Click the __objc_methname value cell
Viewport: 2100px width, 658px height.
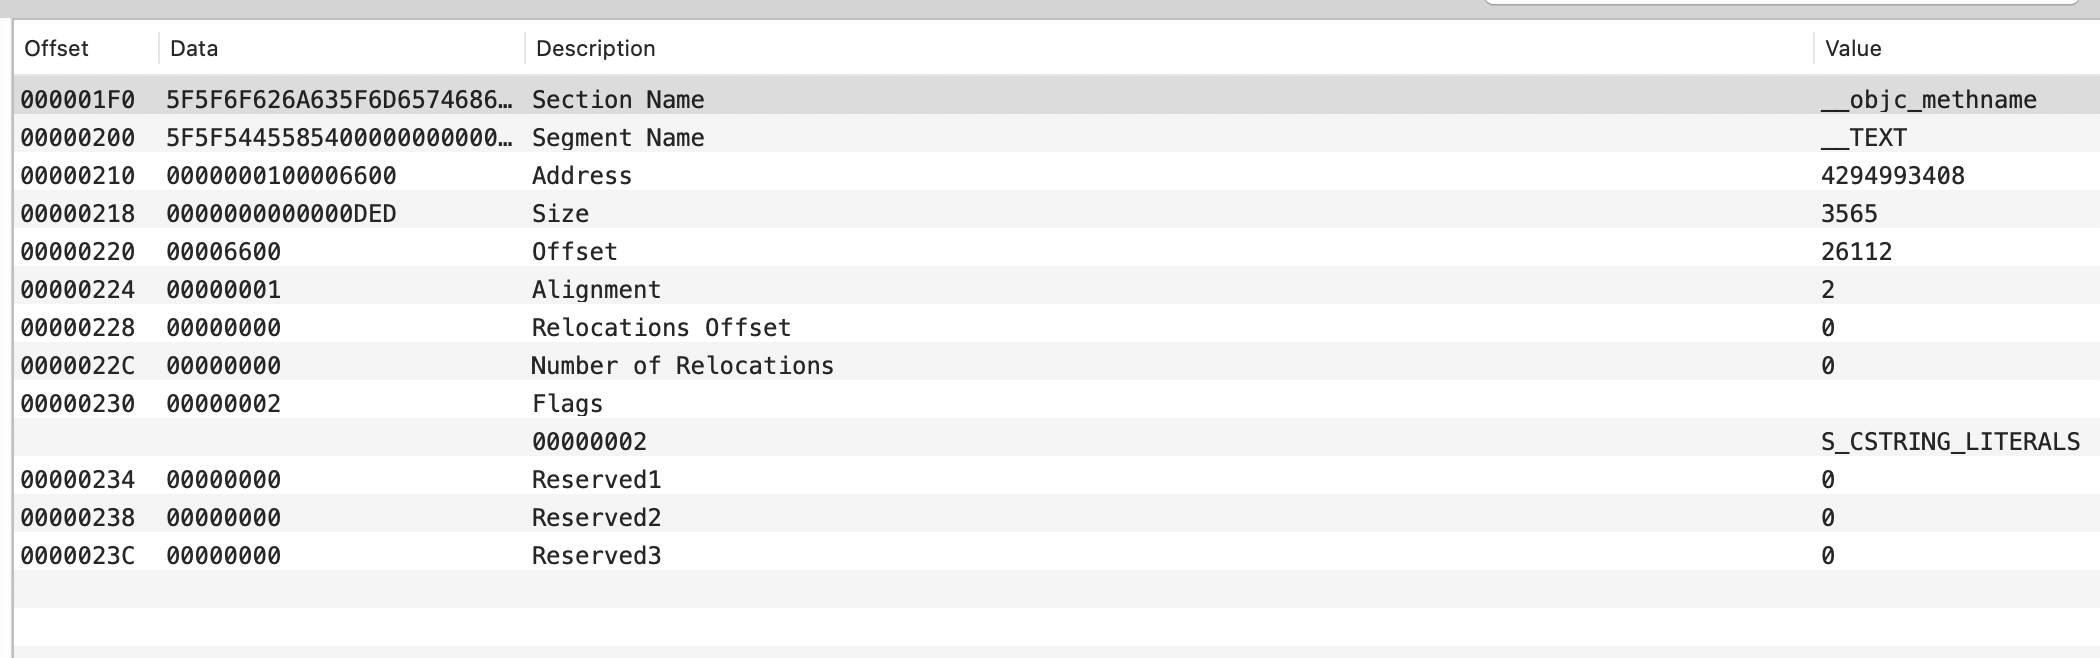1928,99
